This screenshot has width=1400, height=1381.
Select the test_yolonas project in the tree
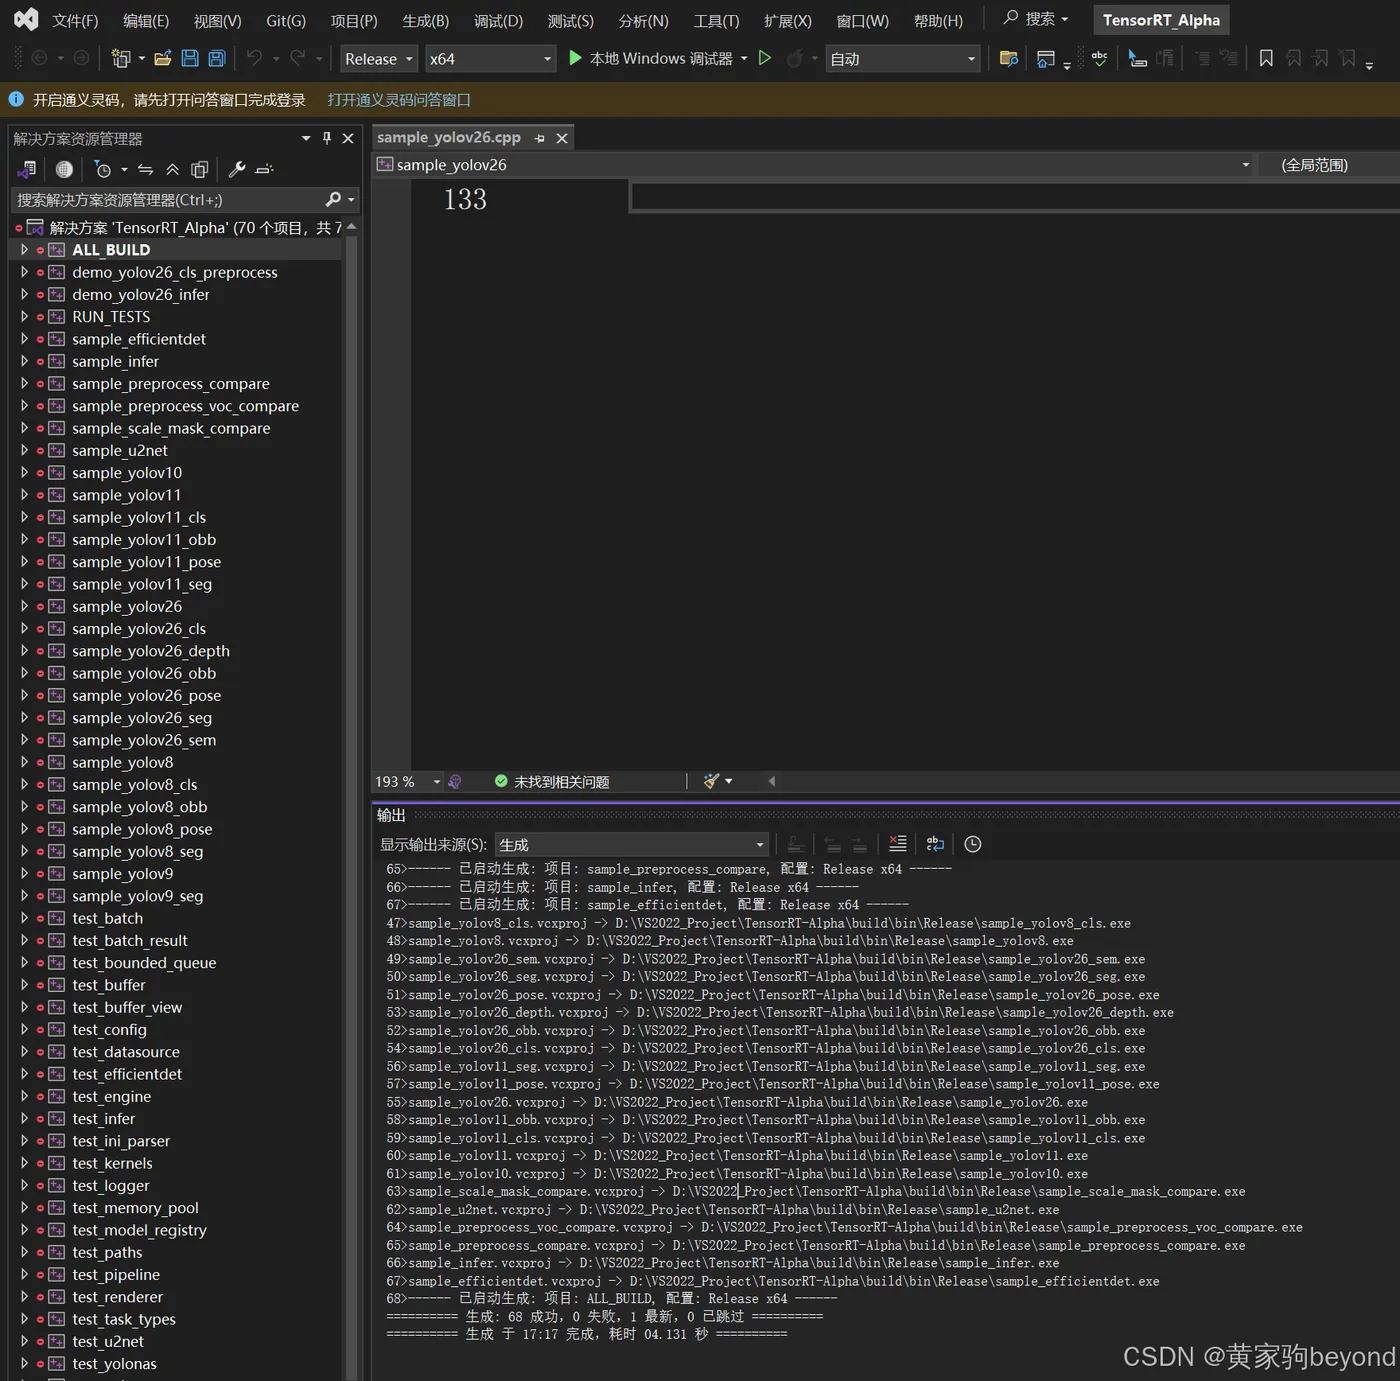[114, 1364]
